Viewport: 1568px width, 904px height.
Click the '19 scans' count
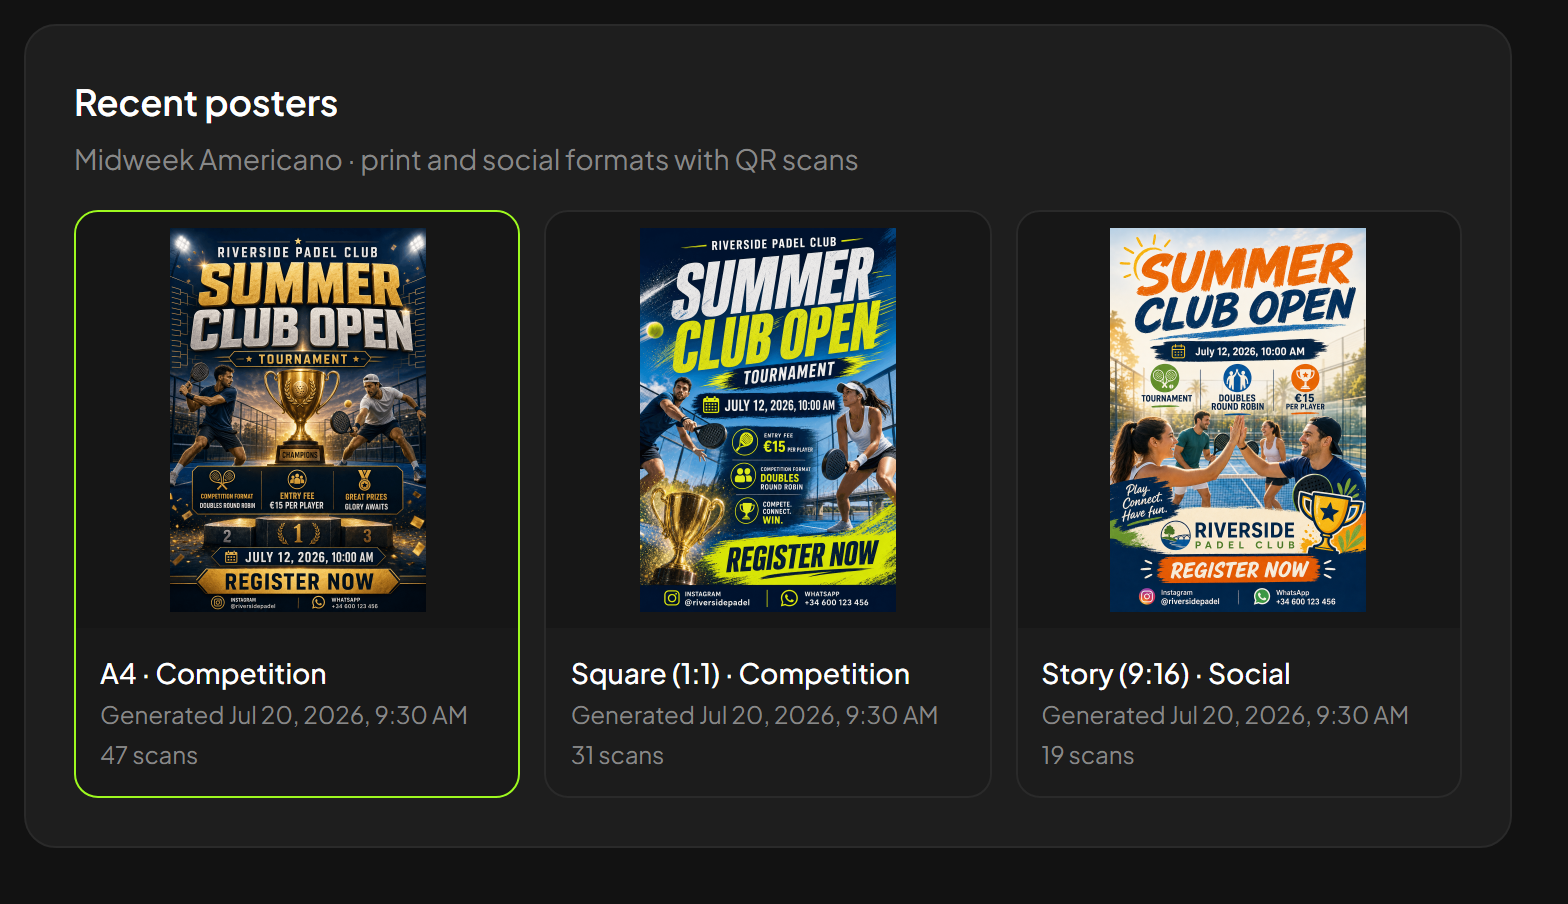pyautogui.click(x=1088, y=756)
